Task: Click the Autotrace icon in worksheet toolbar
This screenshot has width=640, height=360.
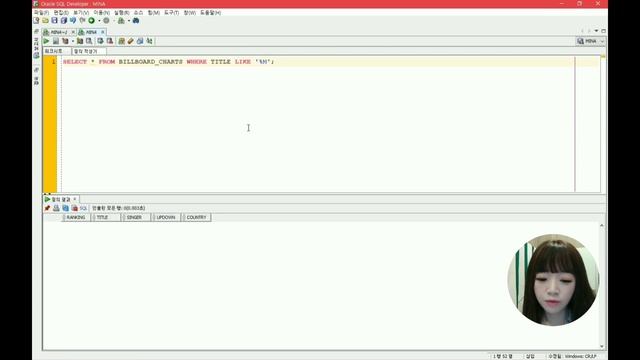Action: [x=80, y=41]
